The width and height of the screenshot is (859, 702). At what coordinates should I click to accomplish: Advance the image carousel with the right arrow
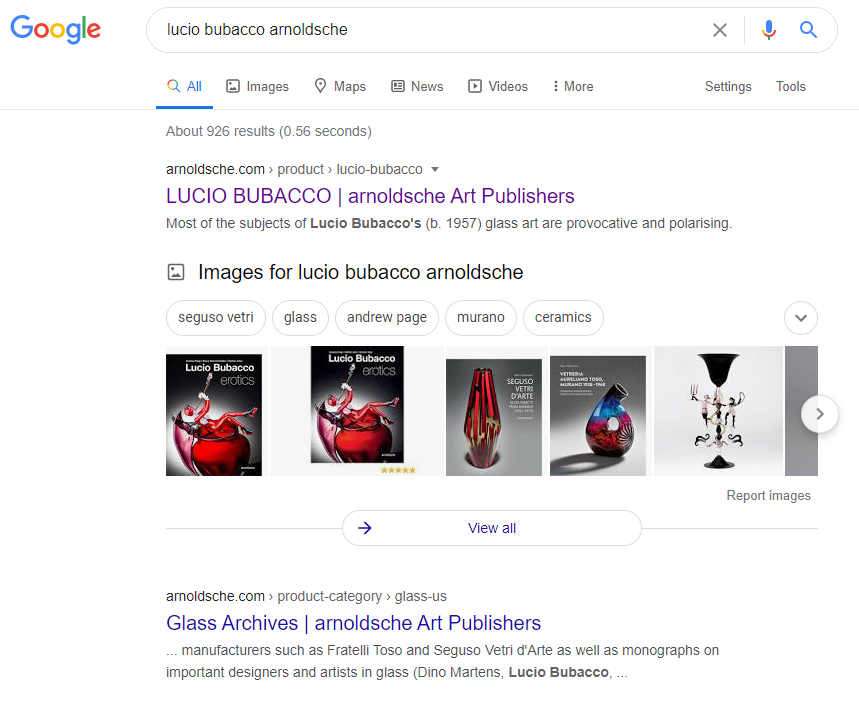820,414
